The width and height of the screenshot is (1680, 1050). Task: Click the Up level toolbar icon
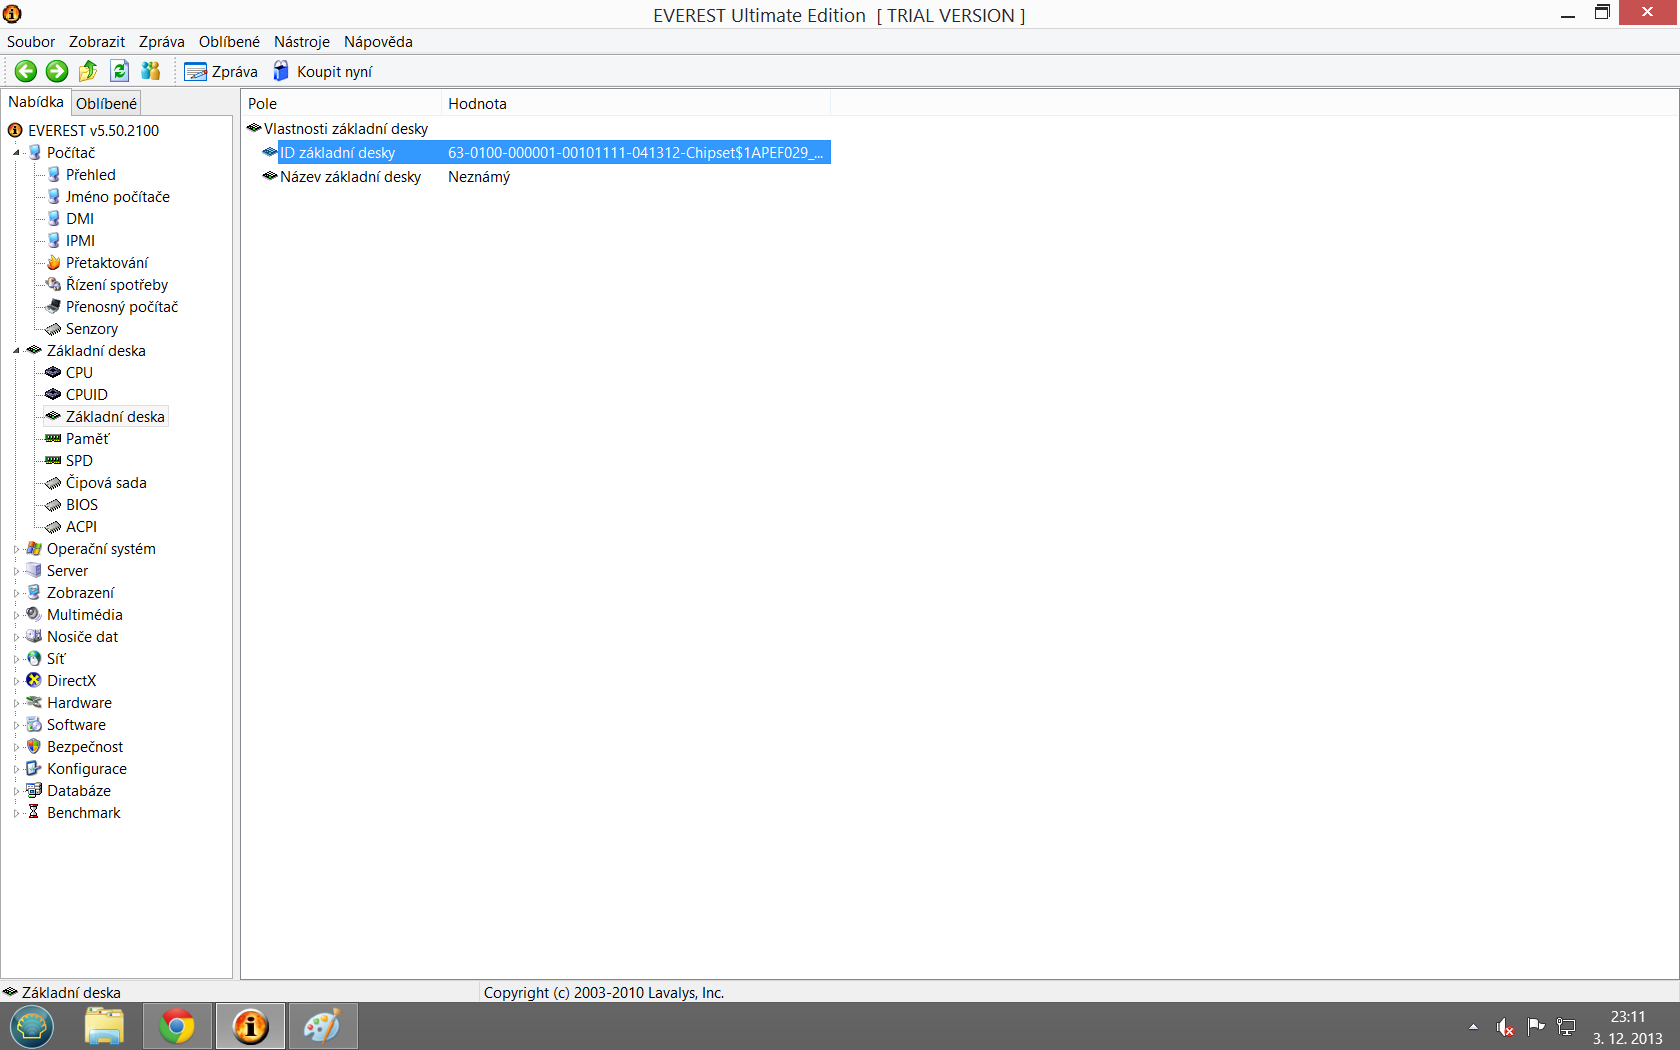88,71
